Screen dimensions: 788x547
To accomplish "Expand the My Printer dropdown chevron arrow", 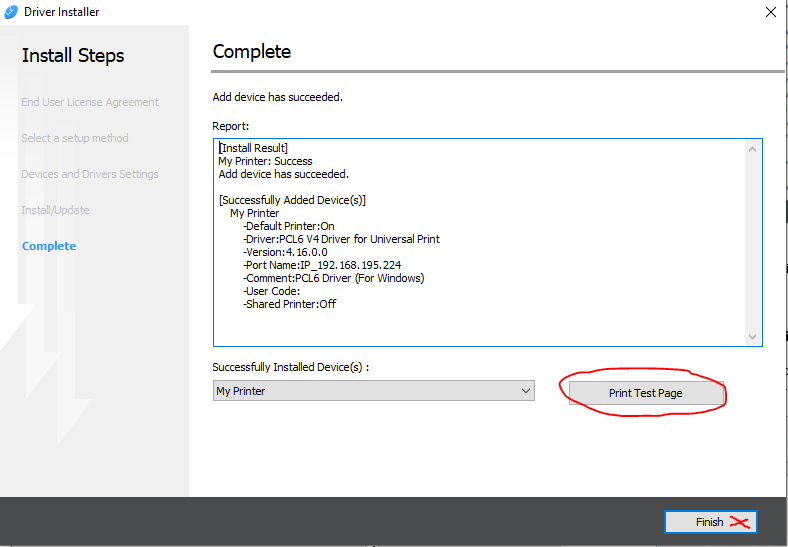I will [526, 391].
